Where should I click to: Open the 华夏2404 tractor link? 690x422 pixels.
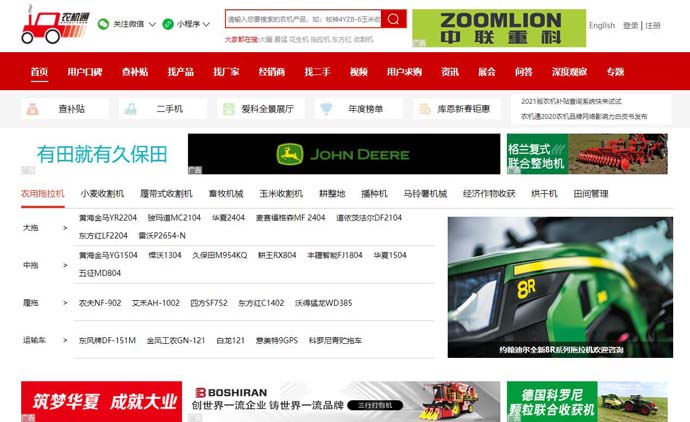228,218
